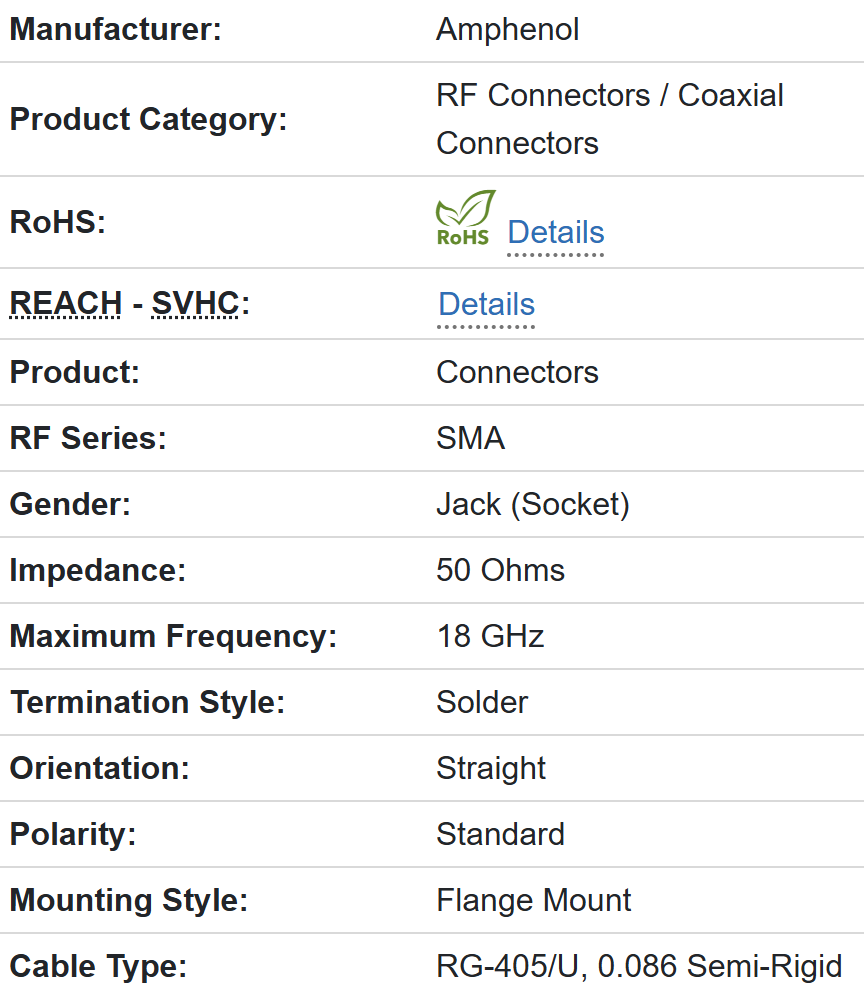864x996 pixels.
Task: Click the RF Connectors / Coaxial Connectors value
Action: coord(609,119)
